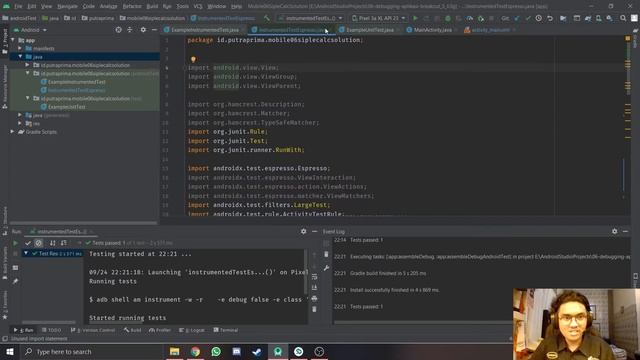Open the File menu
640x360 pixels.
coord(18,6)
